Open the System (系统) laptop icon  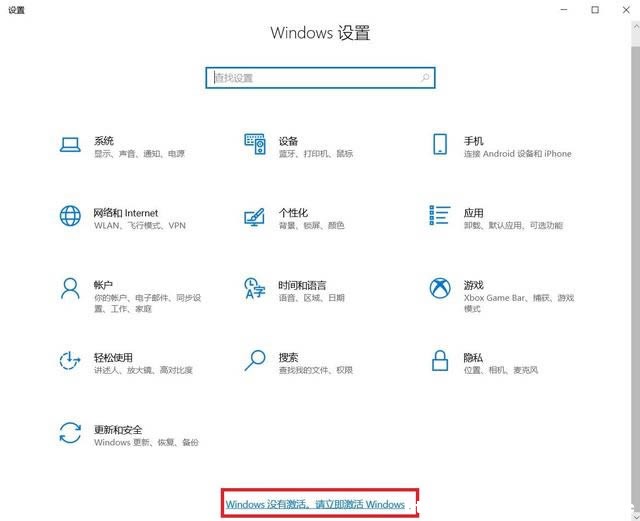70,145
